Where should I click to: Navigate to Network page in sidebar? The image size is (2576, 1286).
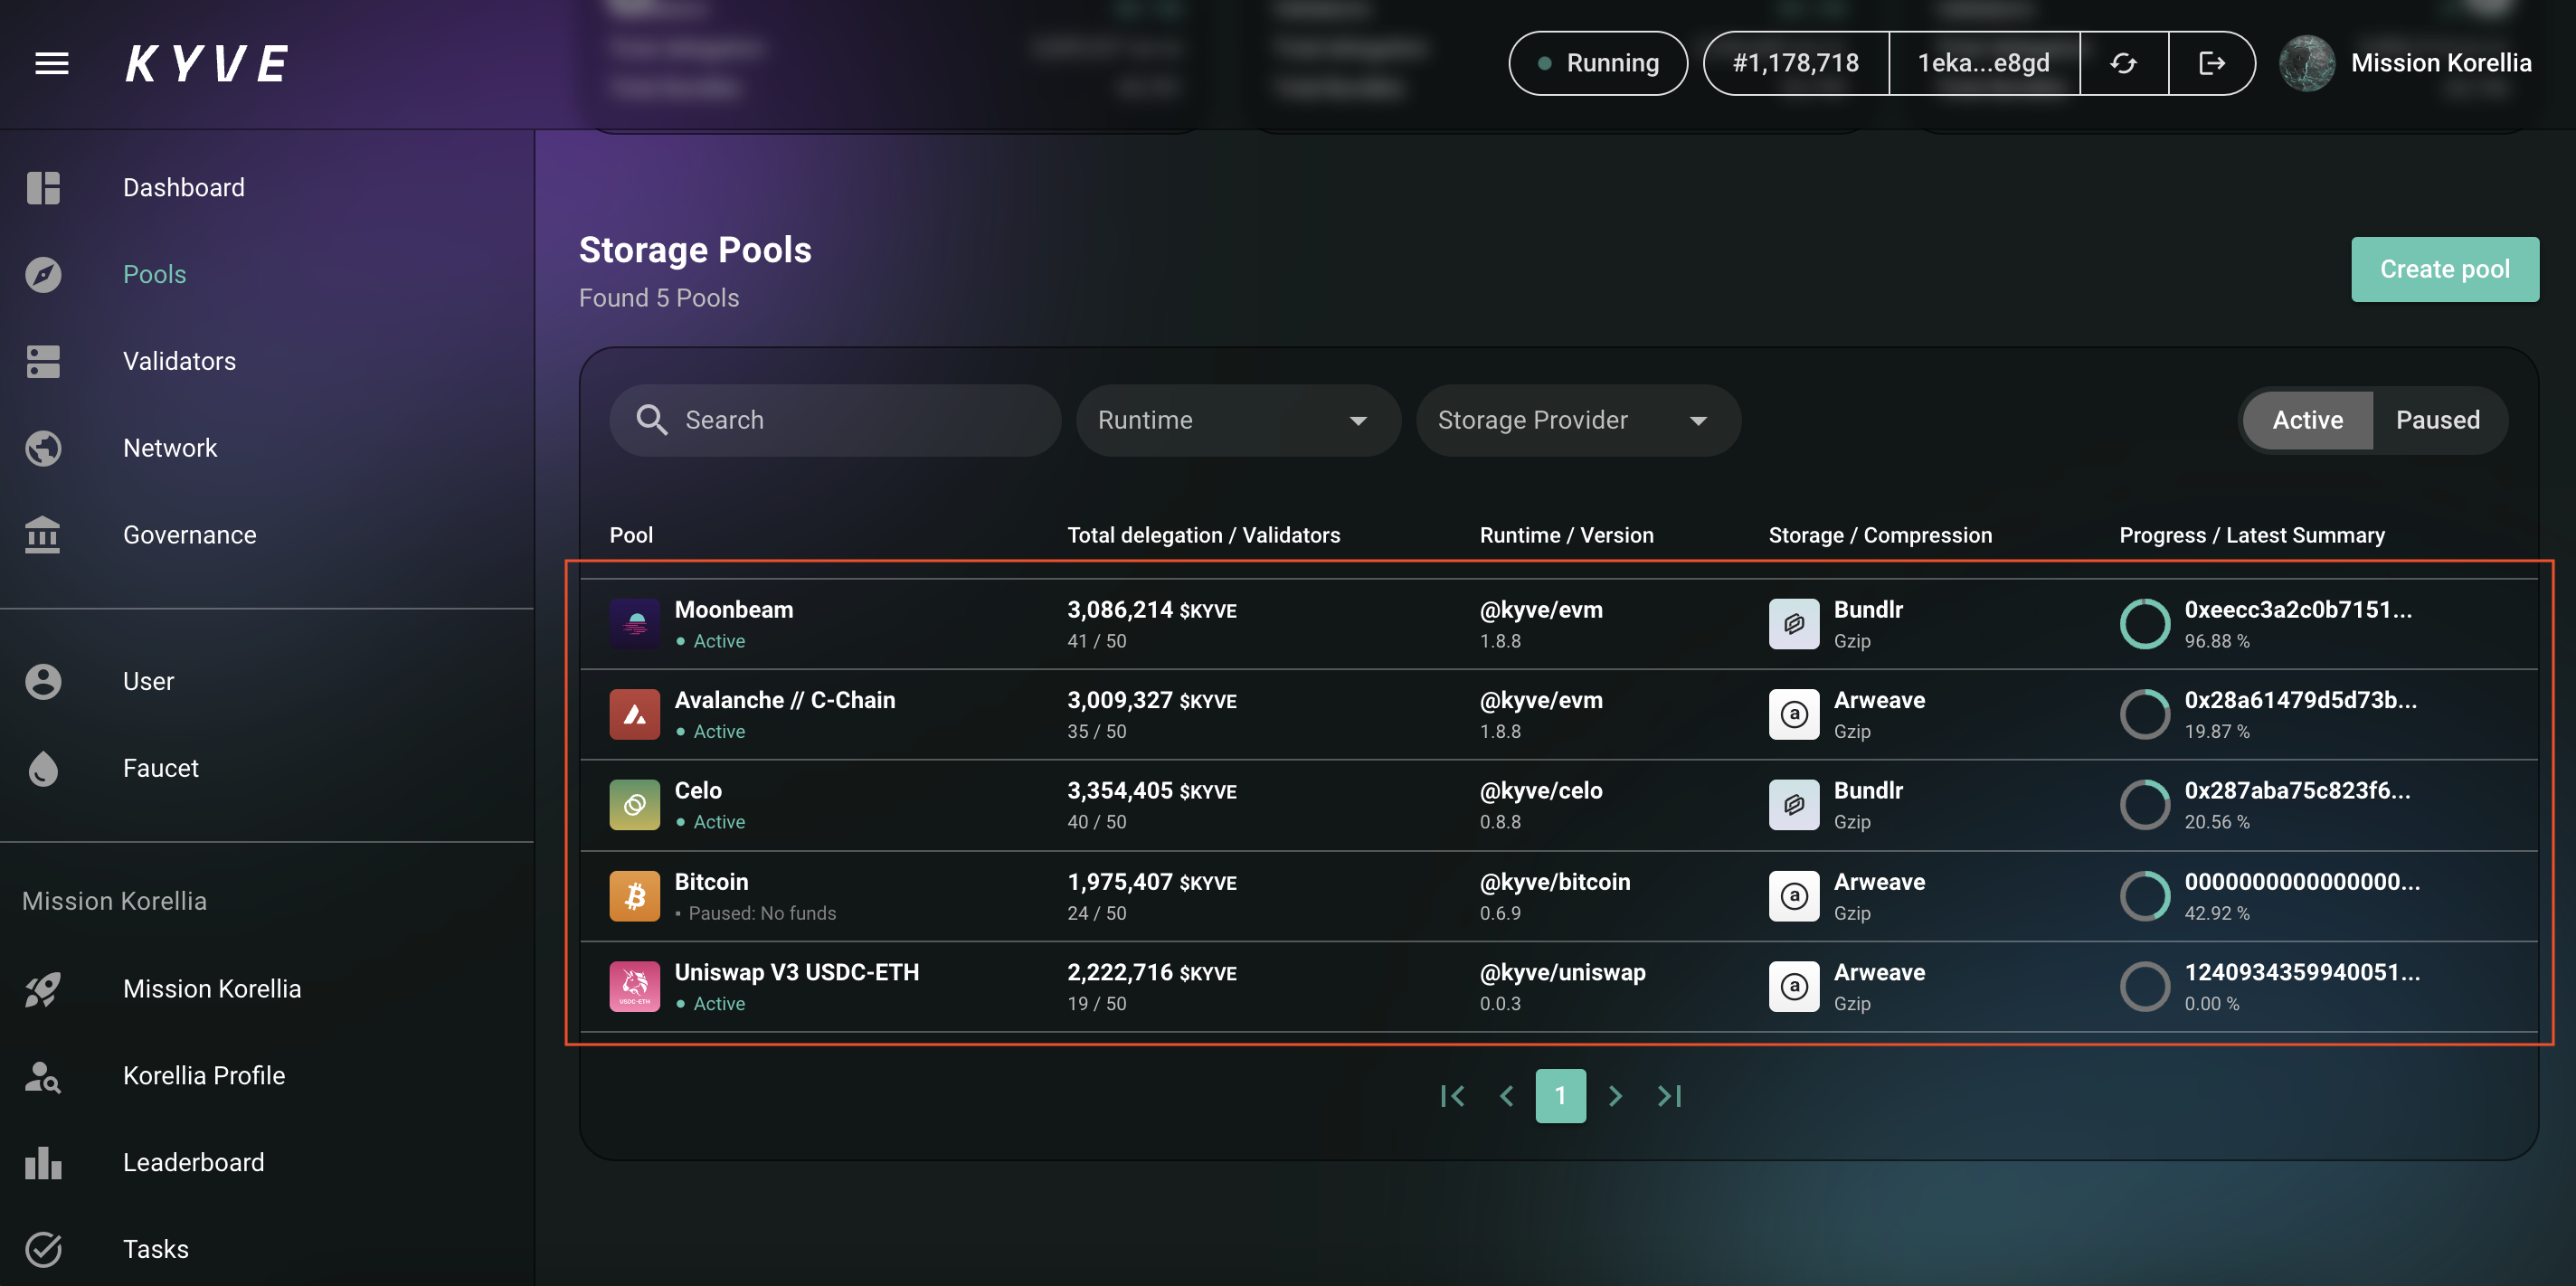coord(169,448)
